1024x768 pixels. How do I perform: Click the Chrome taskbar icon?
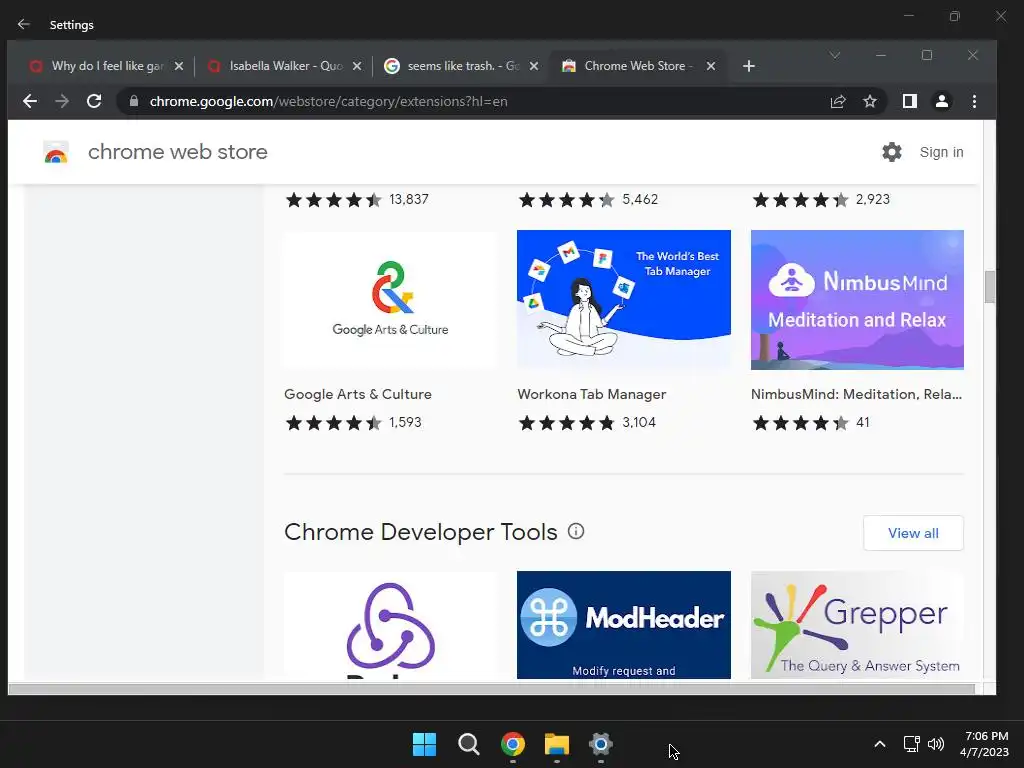pyautogui.click(x=513, y=744)
